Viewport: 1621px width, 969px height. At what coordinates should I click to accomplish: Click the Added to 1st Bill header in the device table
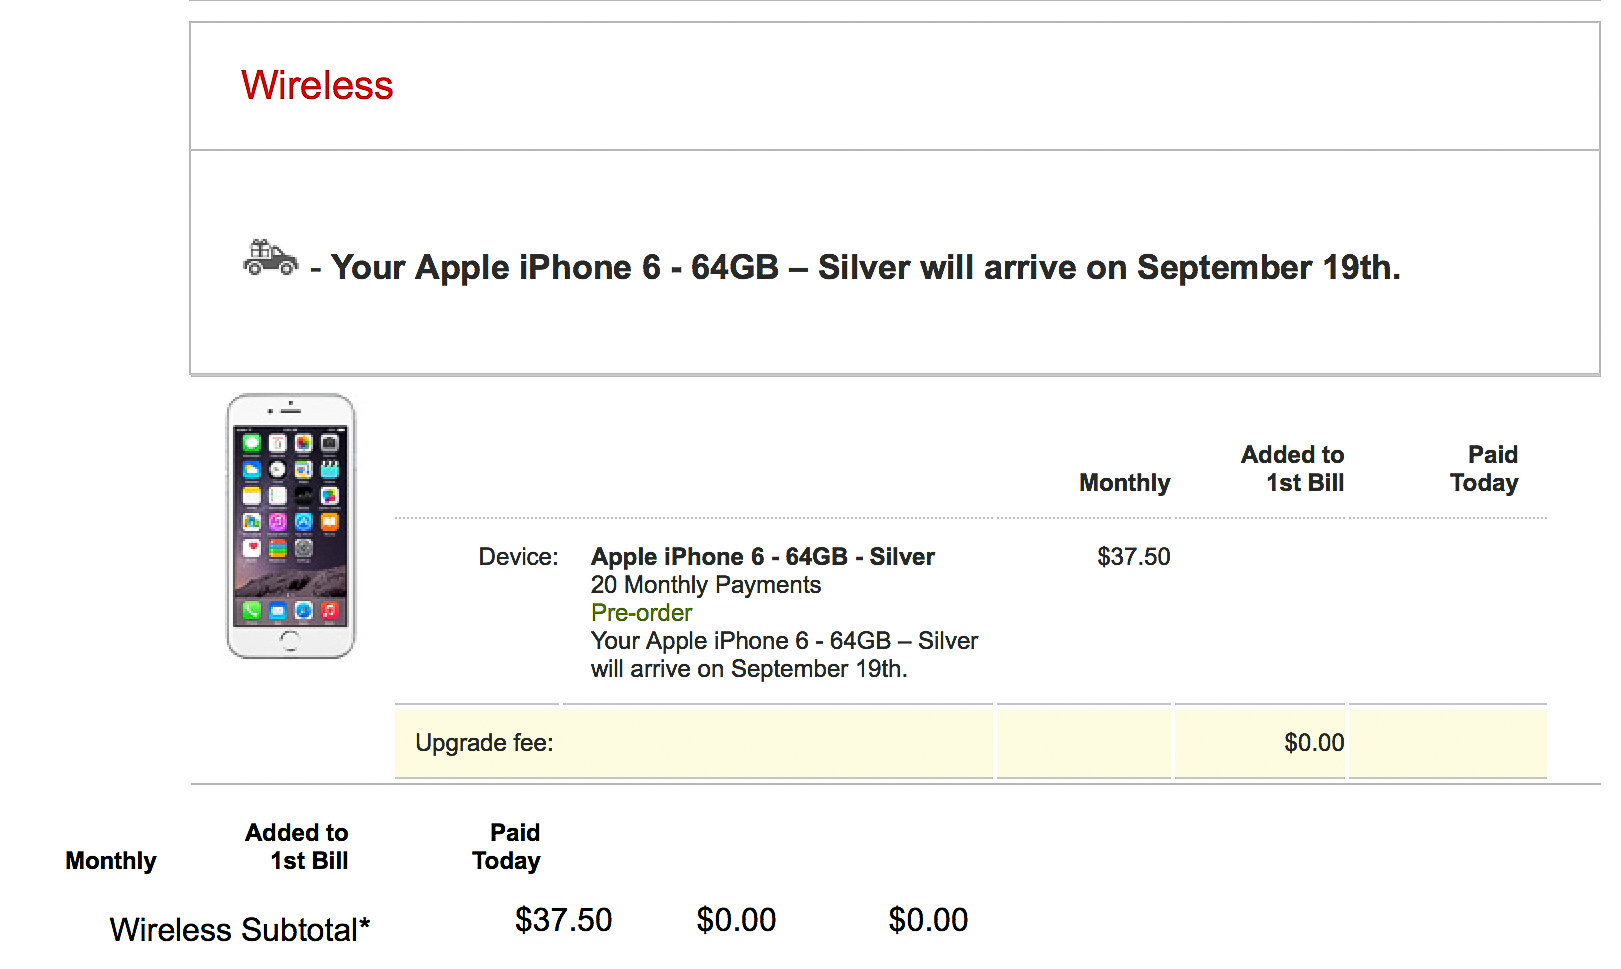point(1292,469)
